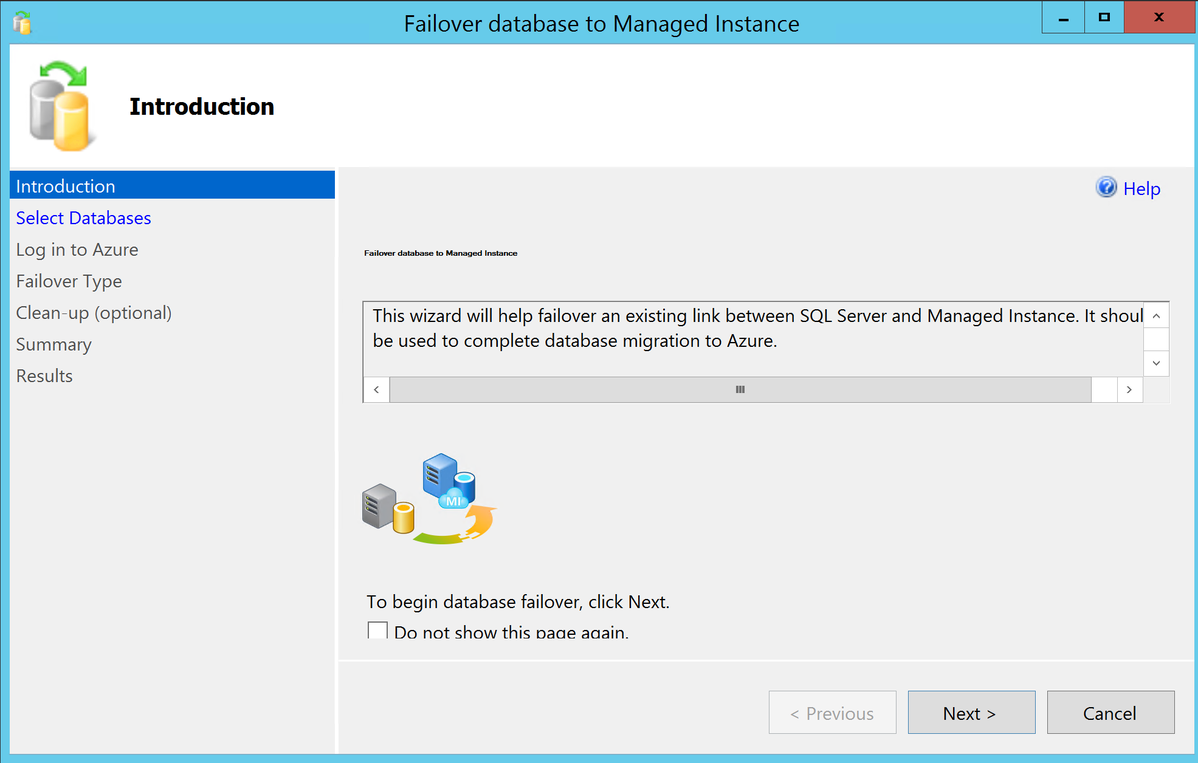Click the horizontal scrollbar left arrow
1198x763 pixels.
click(376, 390)
